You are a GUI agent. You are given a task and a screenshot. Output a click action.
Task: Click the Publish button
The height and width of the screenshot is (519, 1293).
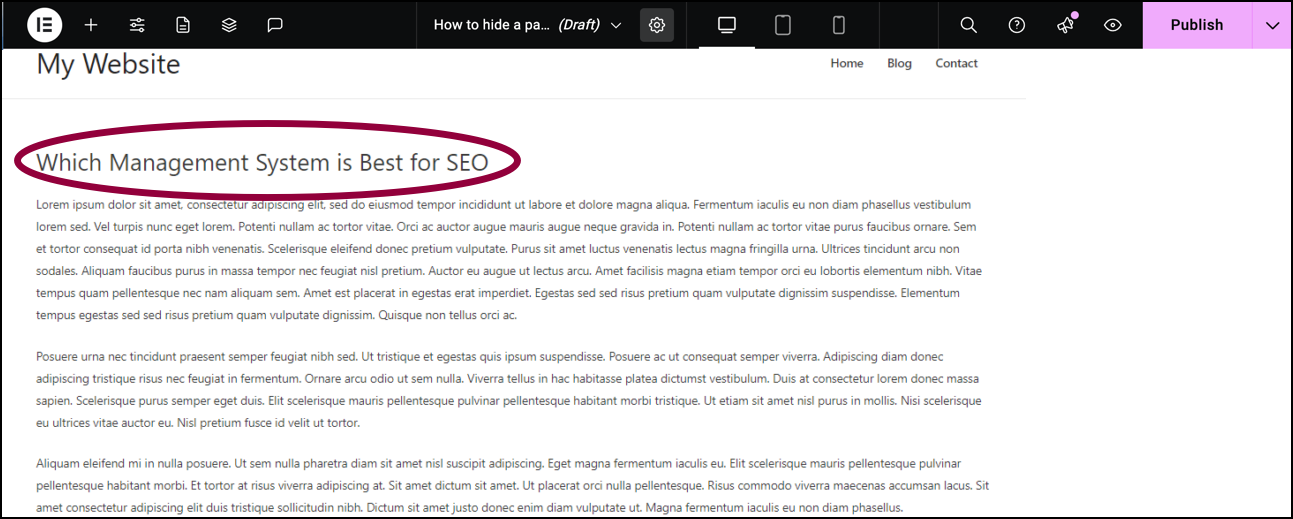pos(1197,25)
